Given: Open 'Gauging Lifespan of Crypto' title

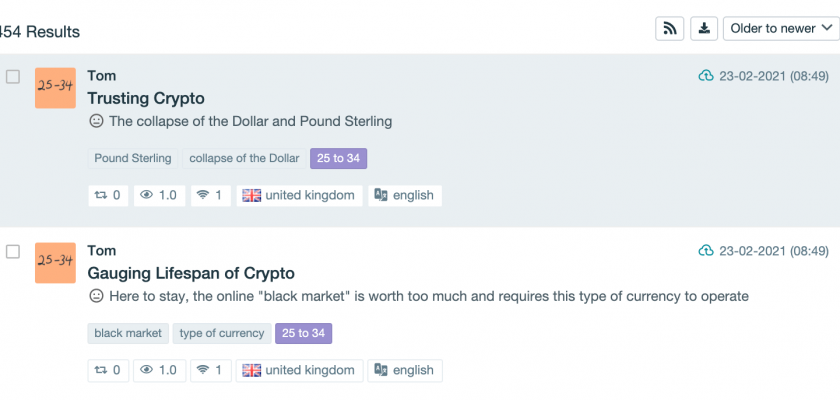Looking at the screenshot, I should pyautogui.click(x=191, y=273).
